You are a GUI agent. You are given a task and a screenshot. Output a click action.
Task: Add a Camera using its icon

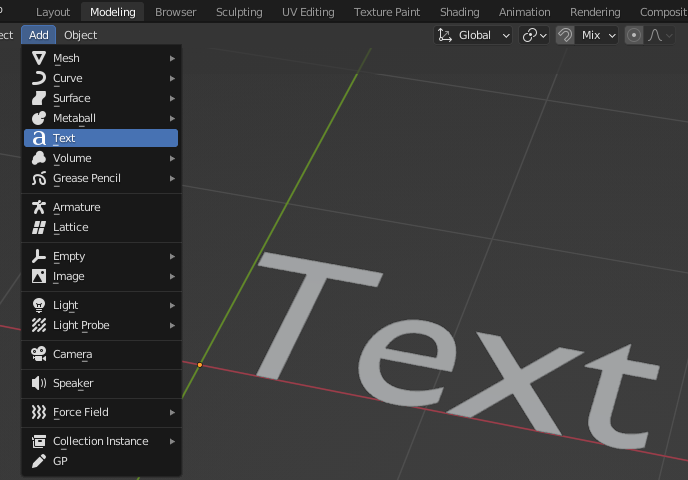(39, 354)
